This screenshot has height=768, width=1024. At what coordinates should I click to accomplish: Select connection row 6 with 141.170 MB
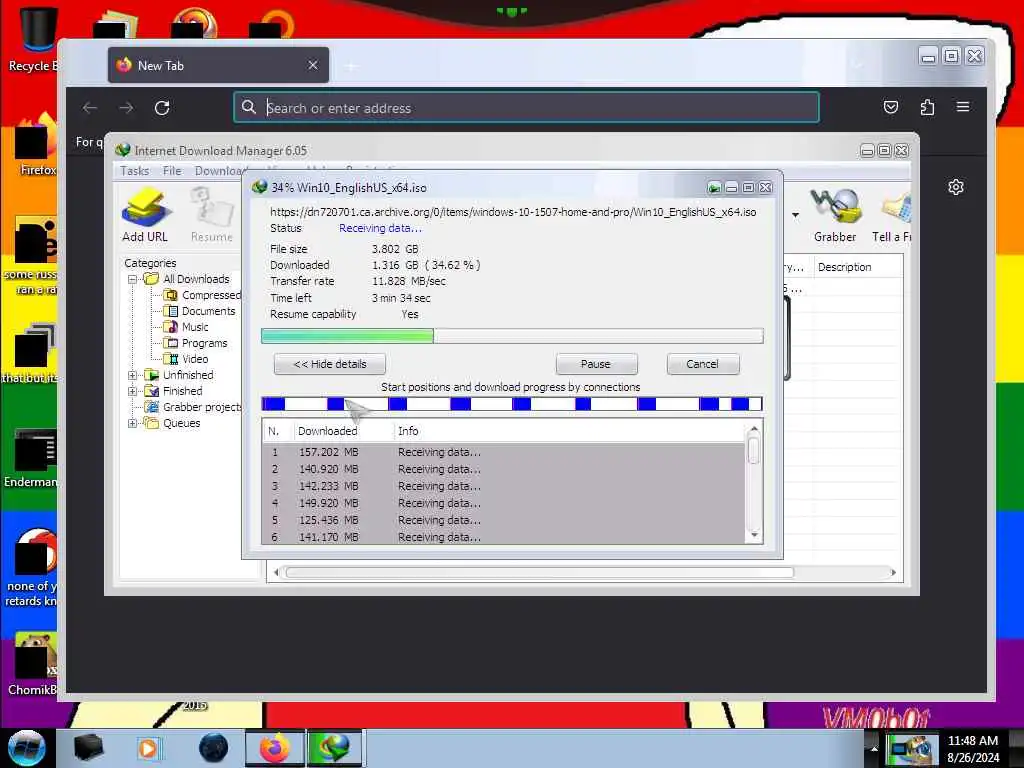504,537
